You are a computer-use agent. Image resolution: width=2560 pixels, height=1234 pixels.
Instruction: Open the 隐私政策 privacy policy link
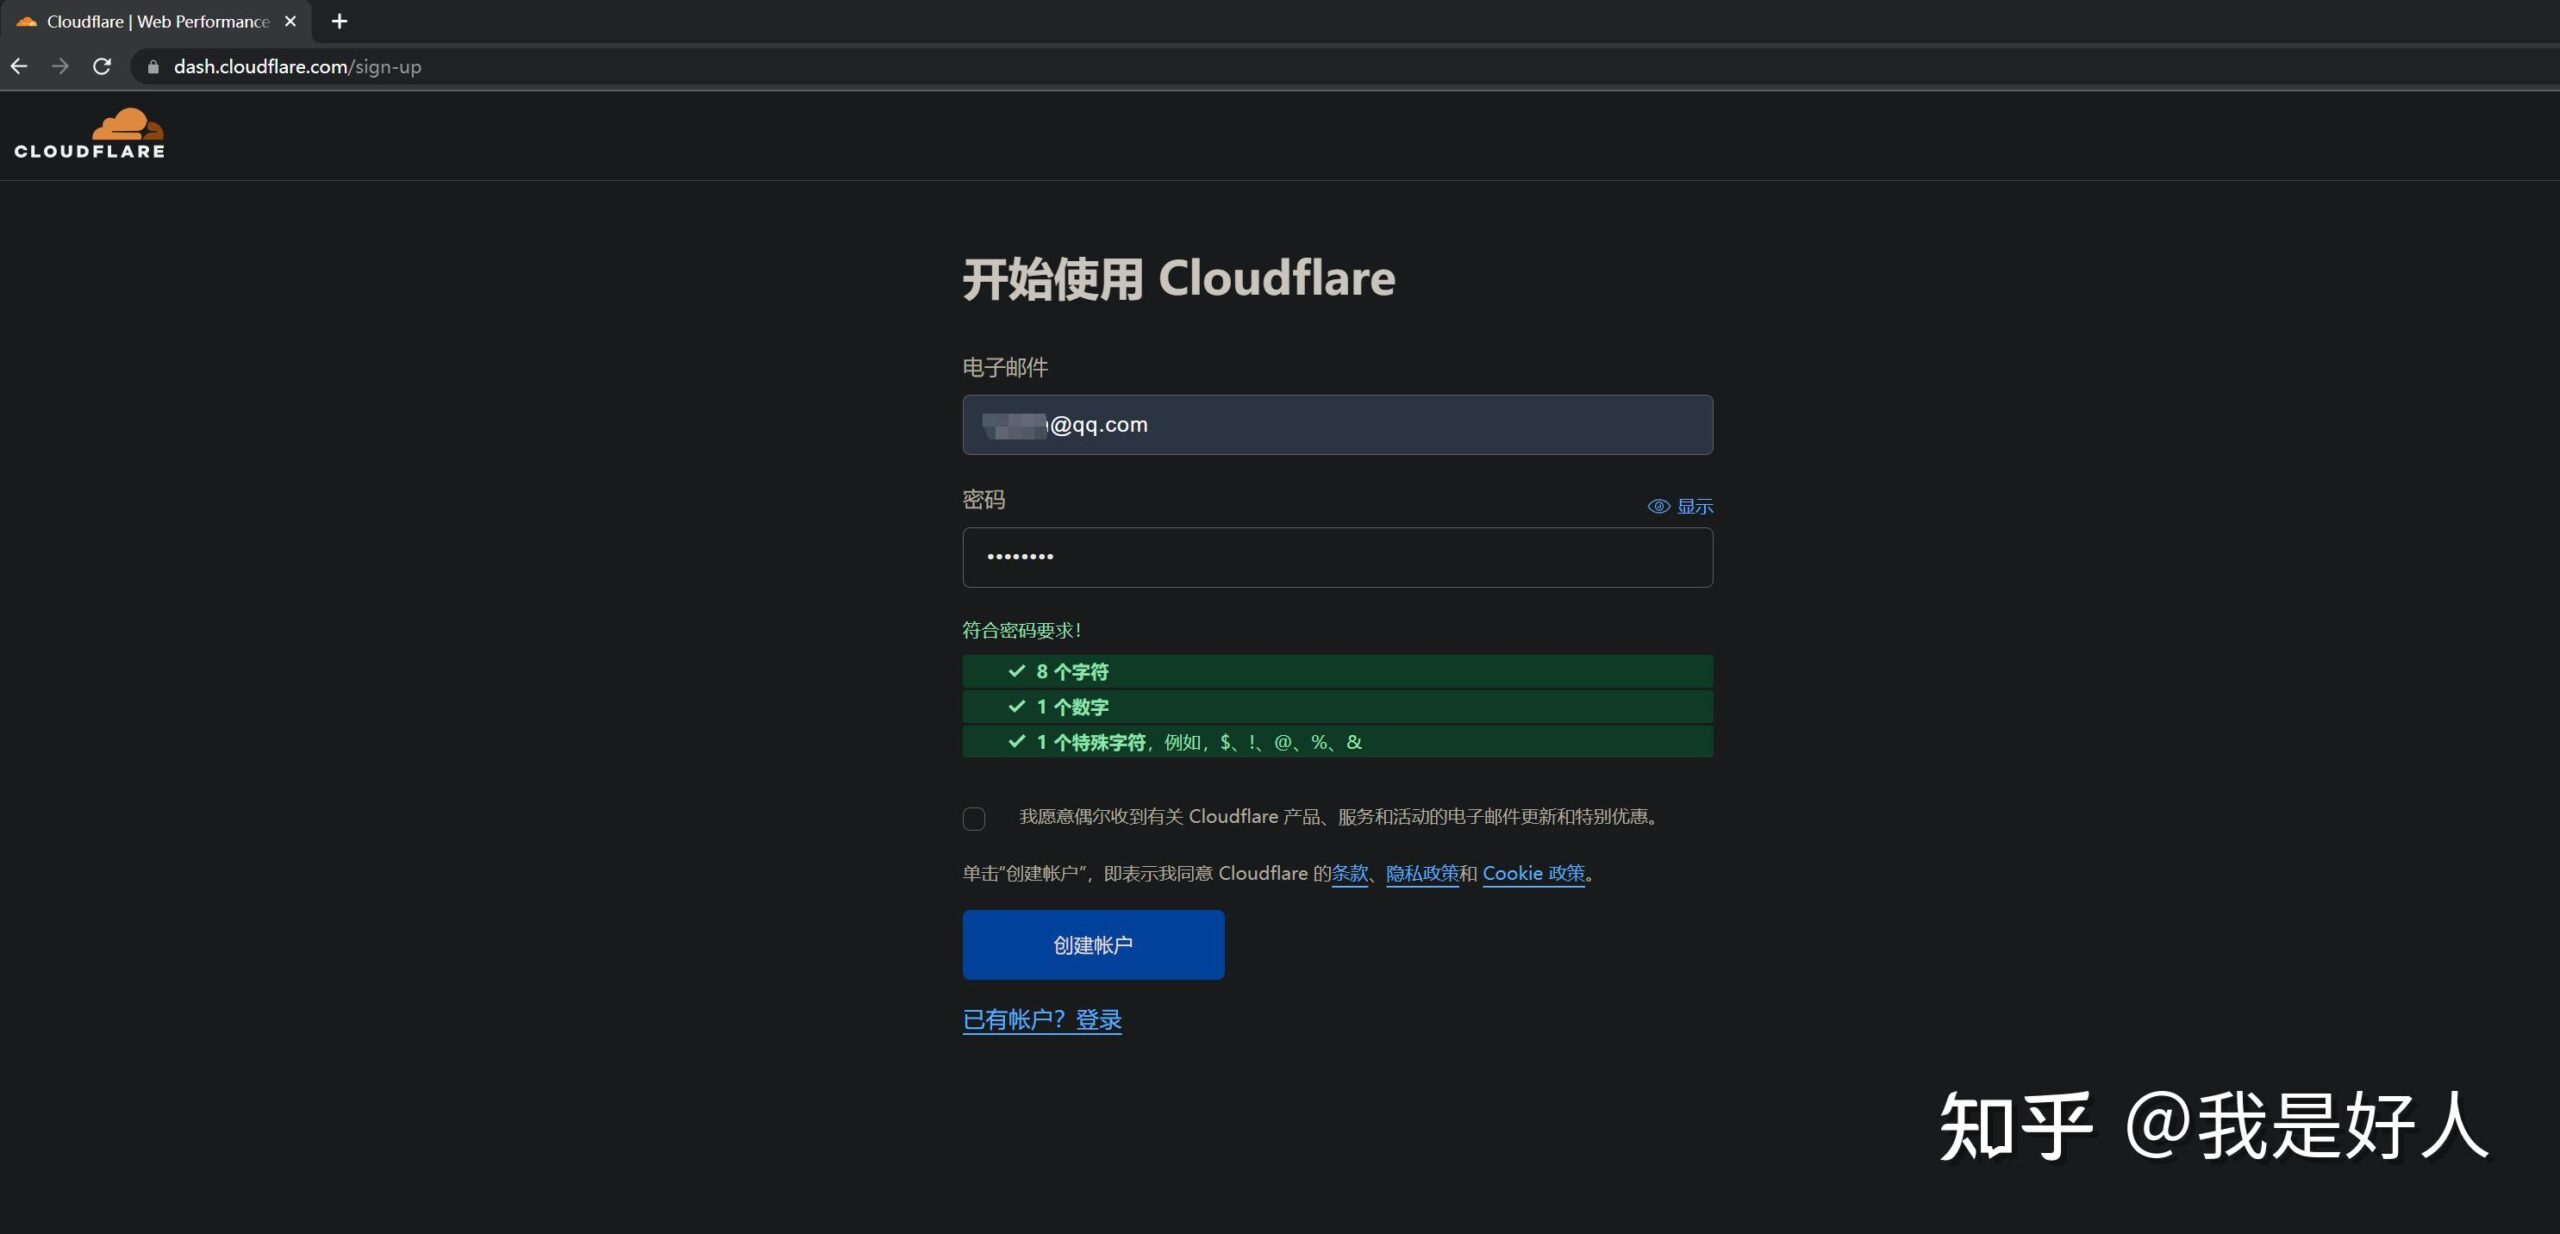click(x=1422, y=873)
